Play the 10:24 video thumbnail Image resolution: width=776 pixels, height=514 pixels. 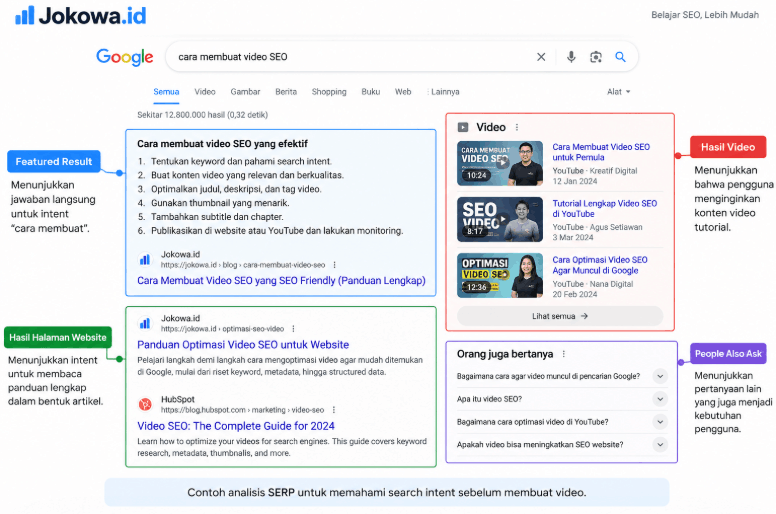500,163
